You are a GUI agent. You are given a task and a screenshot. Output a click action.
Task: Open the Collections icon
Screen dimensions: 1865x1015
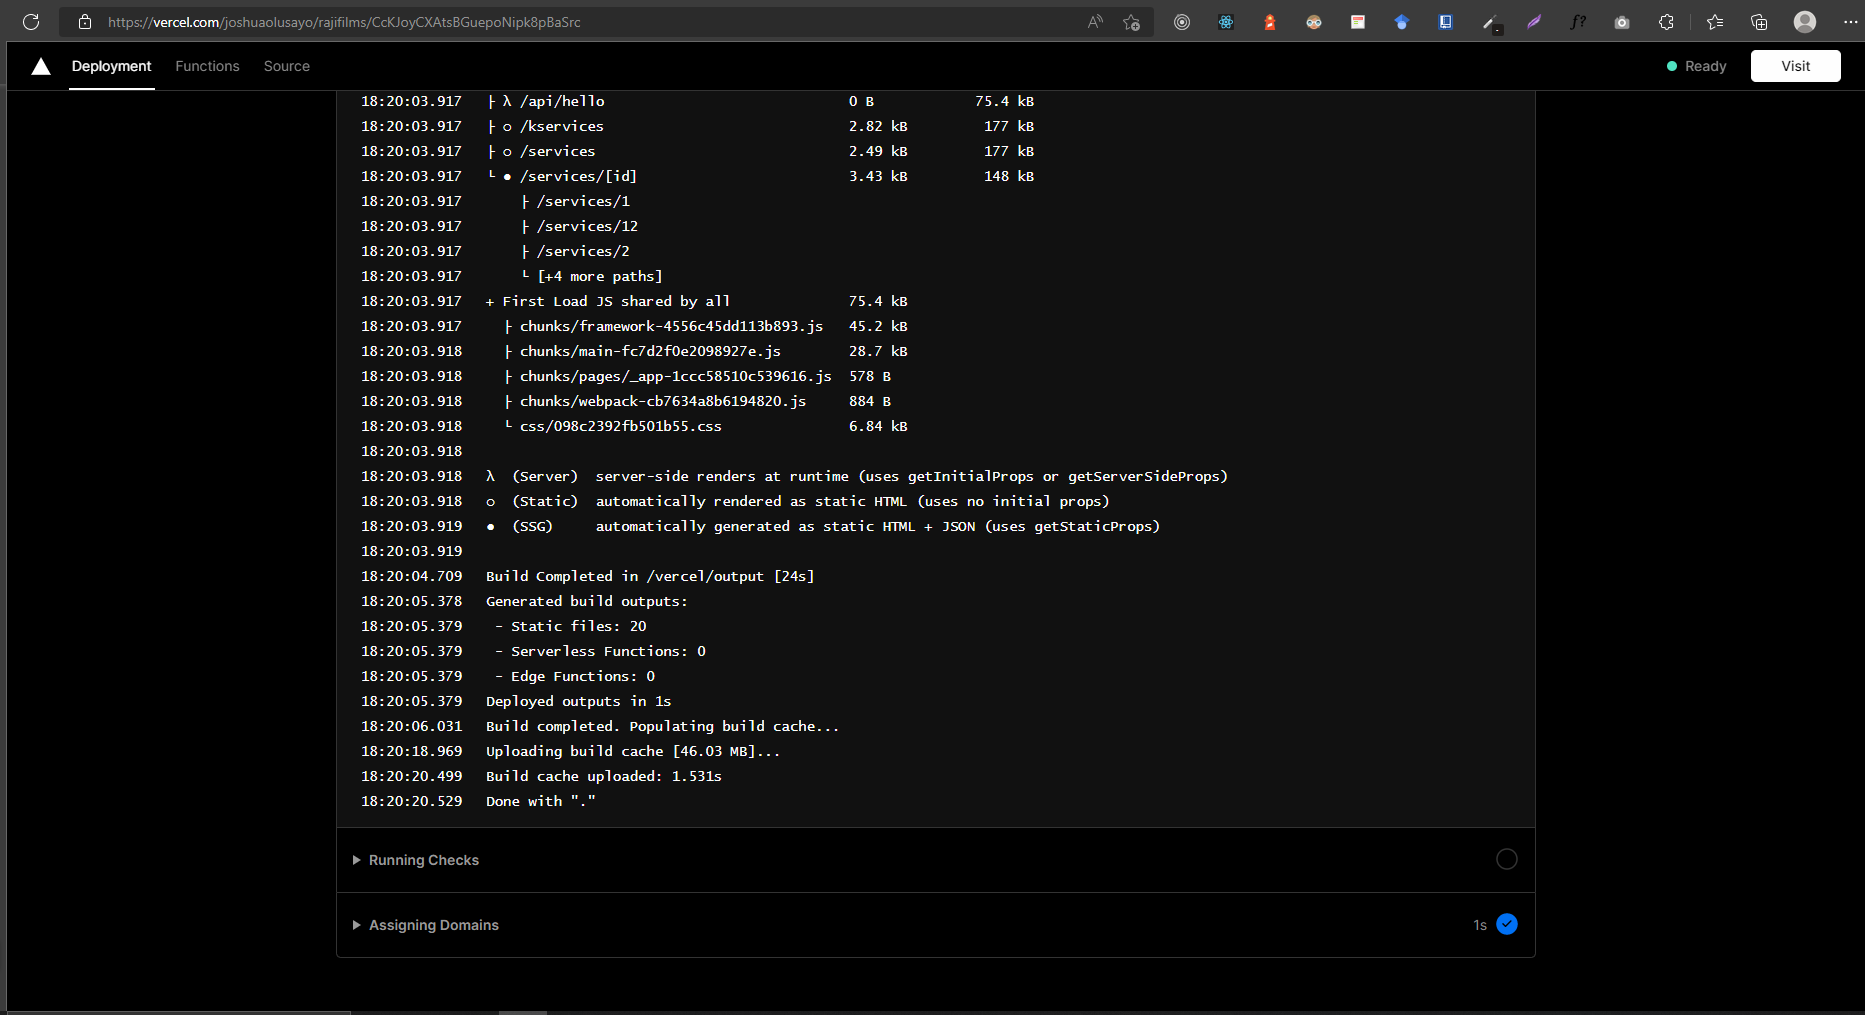(1759, 21)
